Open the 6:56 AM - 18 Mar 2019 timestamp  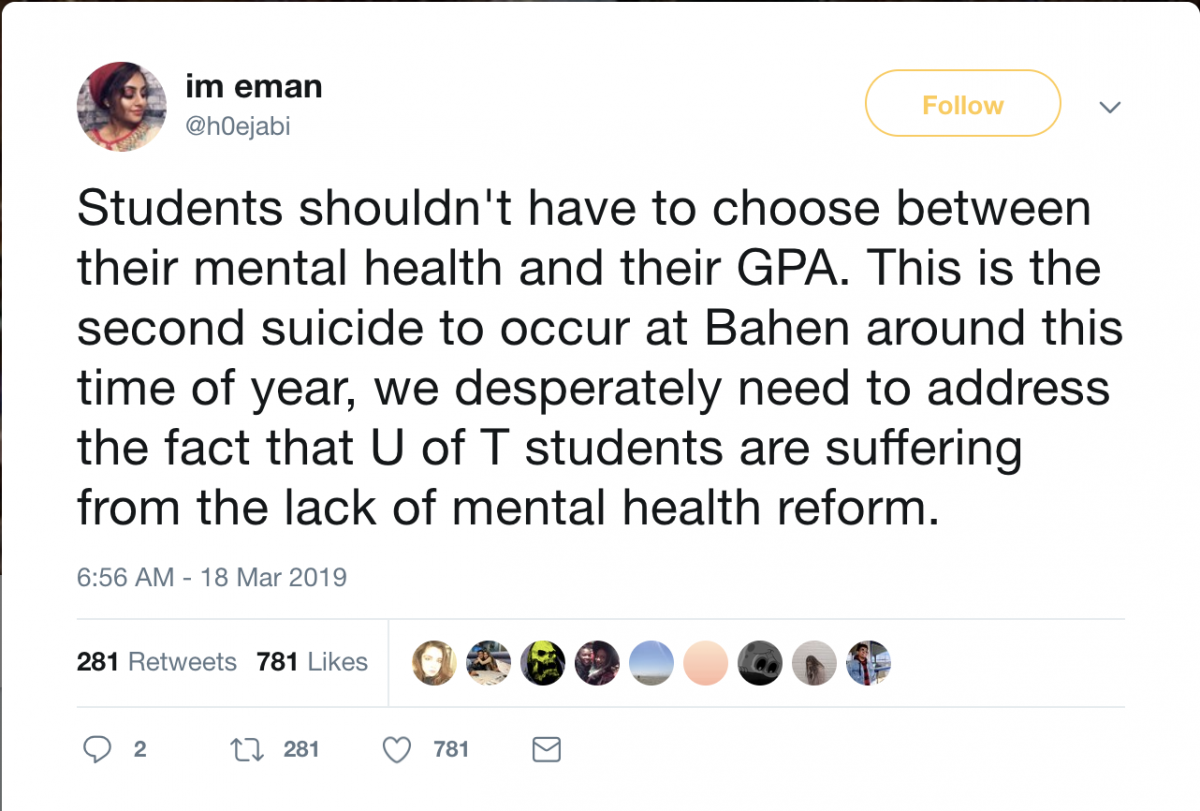[x=211, y=577]
